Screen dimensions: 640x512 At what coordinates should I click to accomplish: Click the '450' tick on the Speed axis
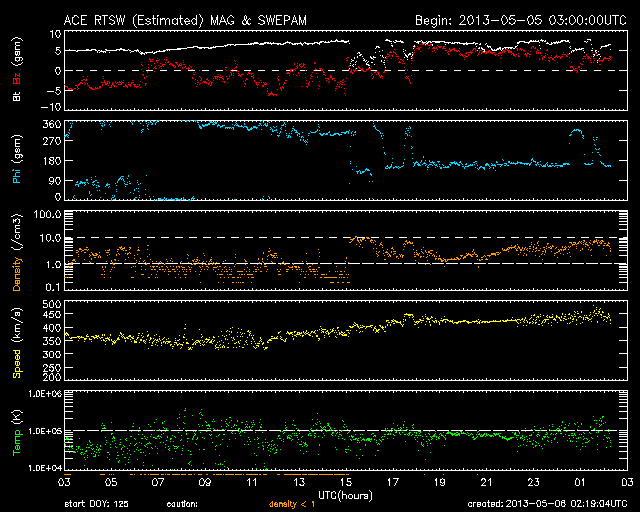[53, 314]
